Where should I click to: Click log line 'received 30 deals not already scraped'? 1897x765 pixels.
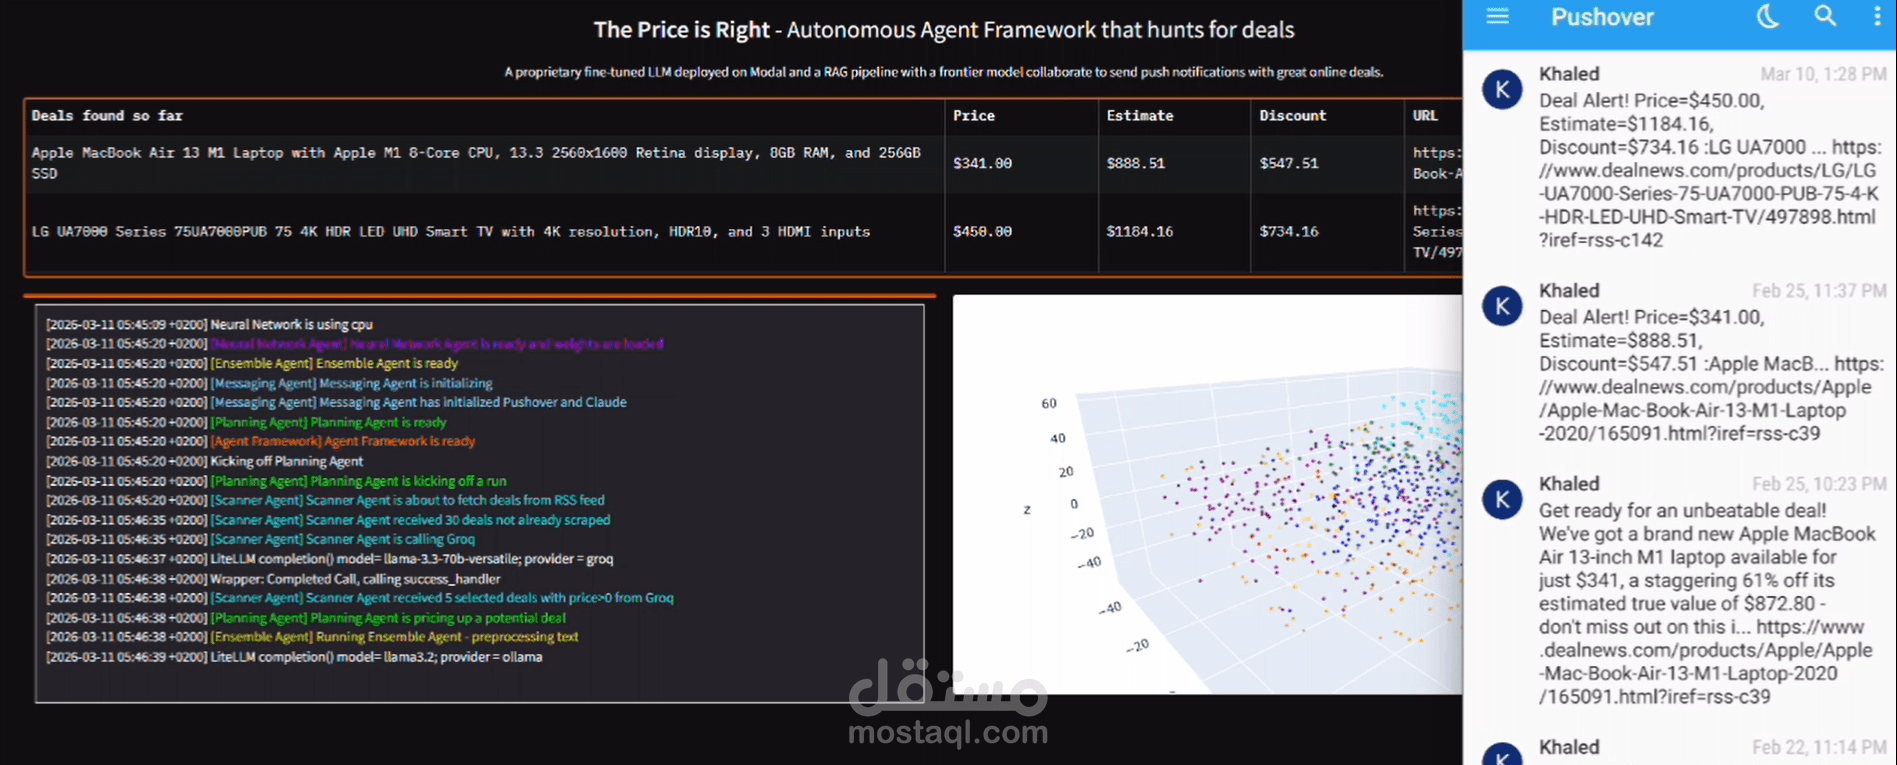point(328,520)
